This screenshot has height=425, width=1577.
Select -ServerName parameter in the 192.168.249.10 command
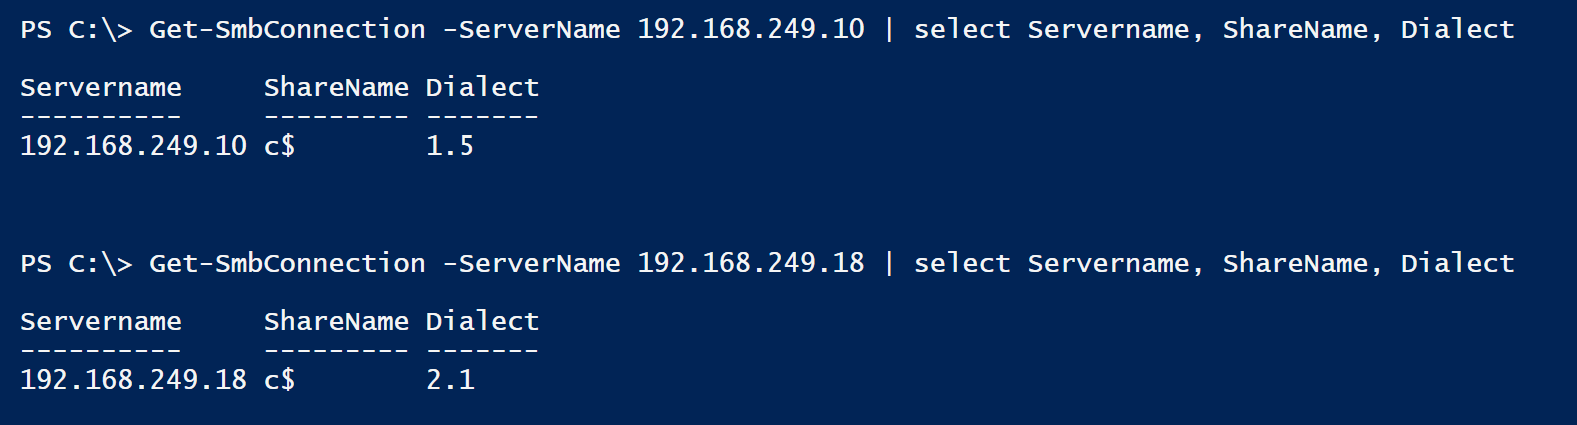point(531,30)
